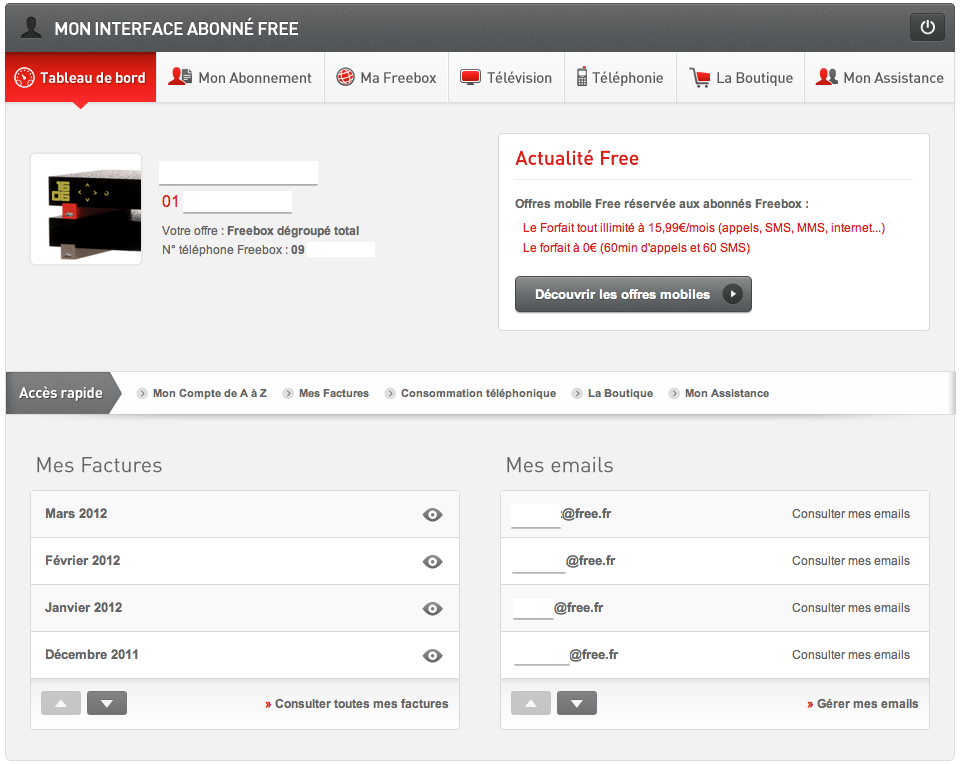960x764 pixels.
Task: Click the Accès rapide label
Action: [x=61, y=393]
